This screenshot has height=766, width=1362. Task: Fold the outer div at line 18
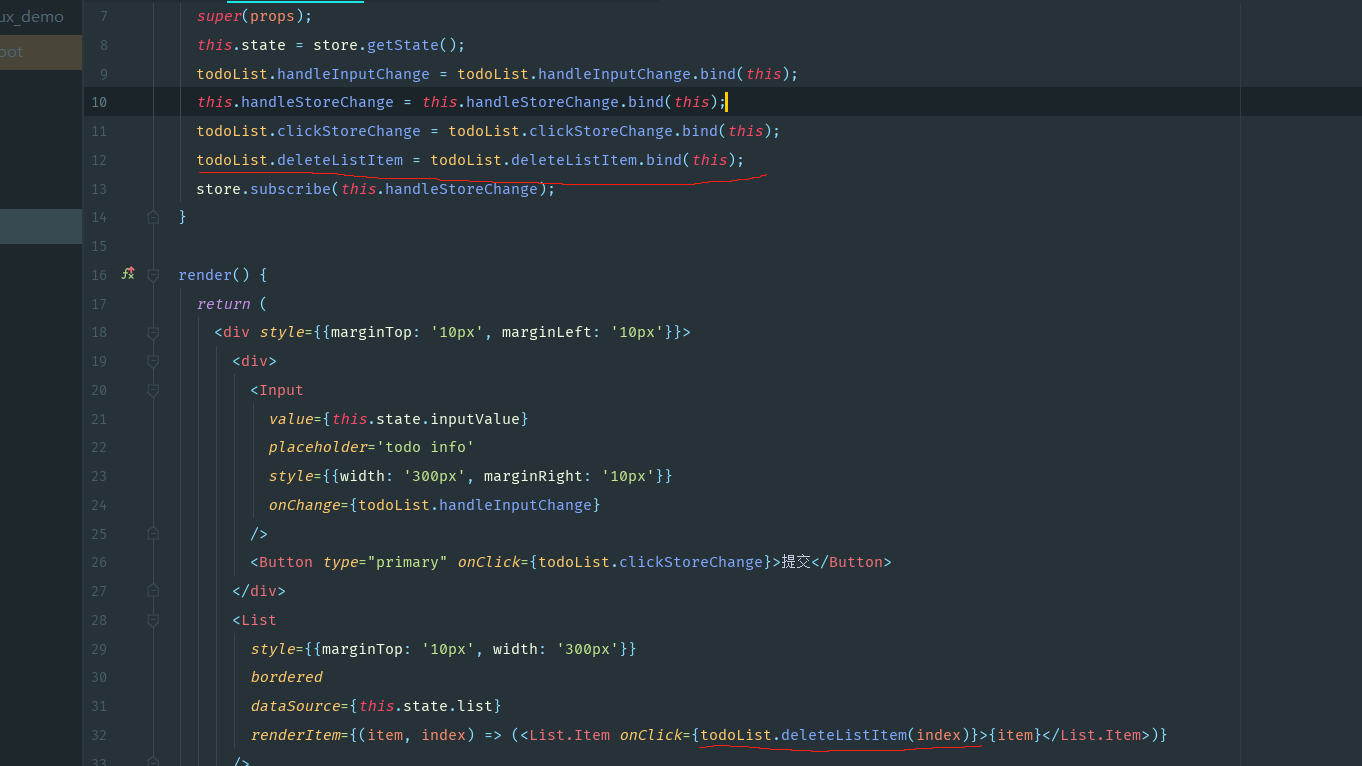153,332
